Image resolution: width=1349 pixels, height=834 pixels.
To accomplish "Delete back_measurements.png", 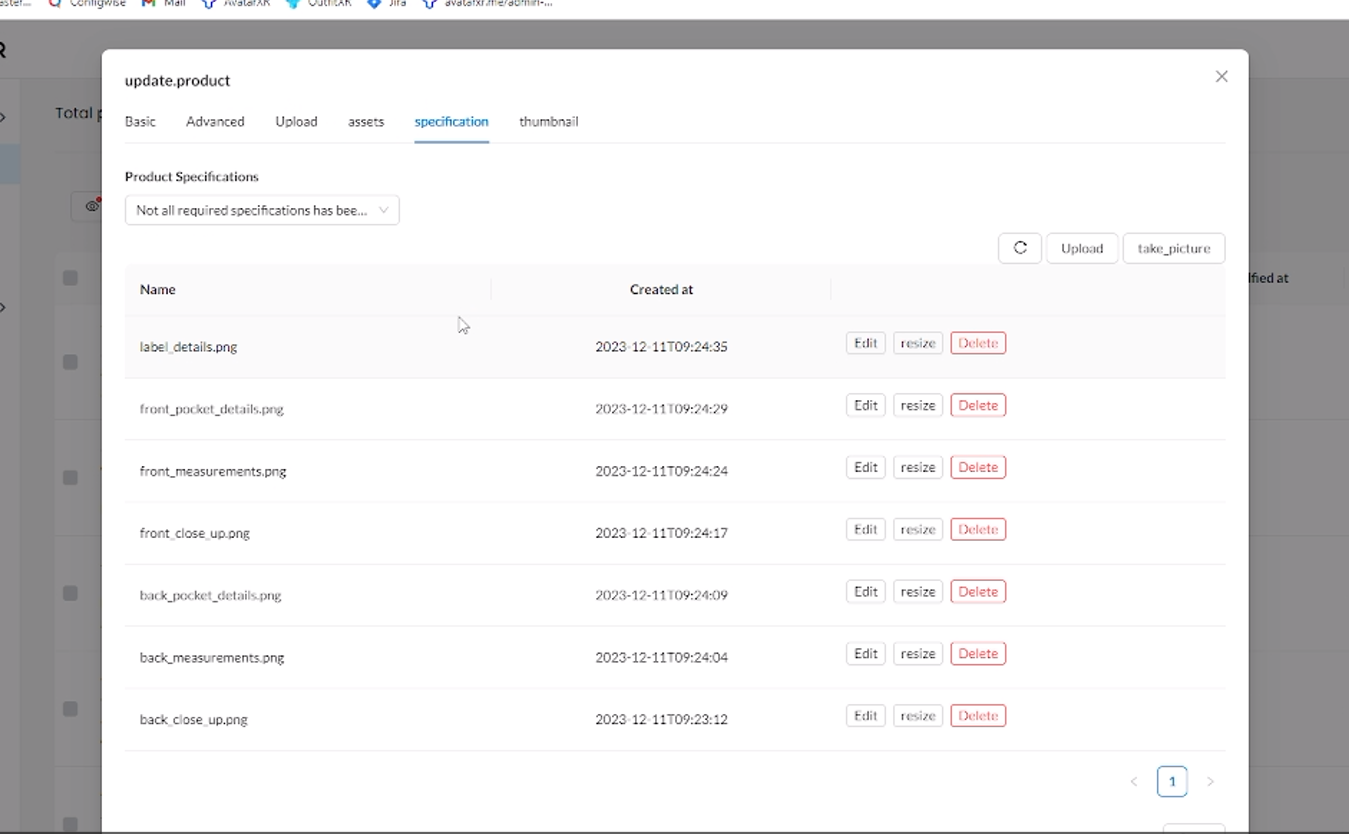I will tap(978, 653).
